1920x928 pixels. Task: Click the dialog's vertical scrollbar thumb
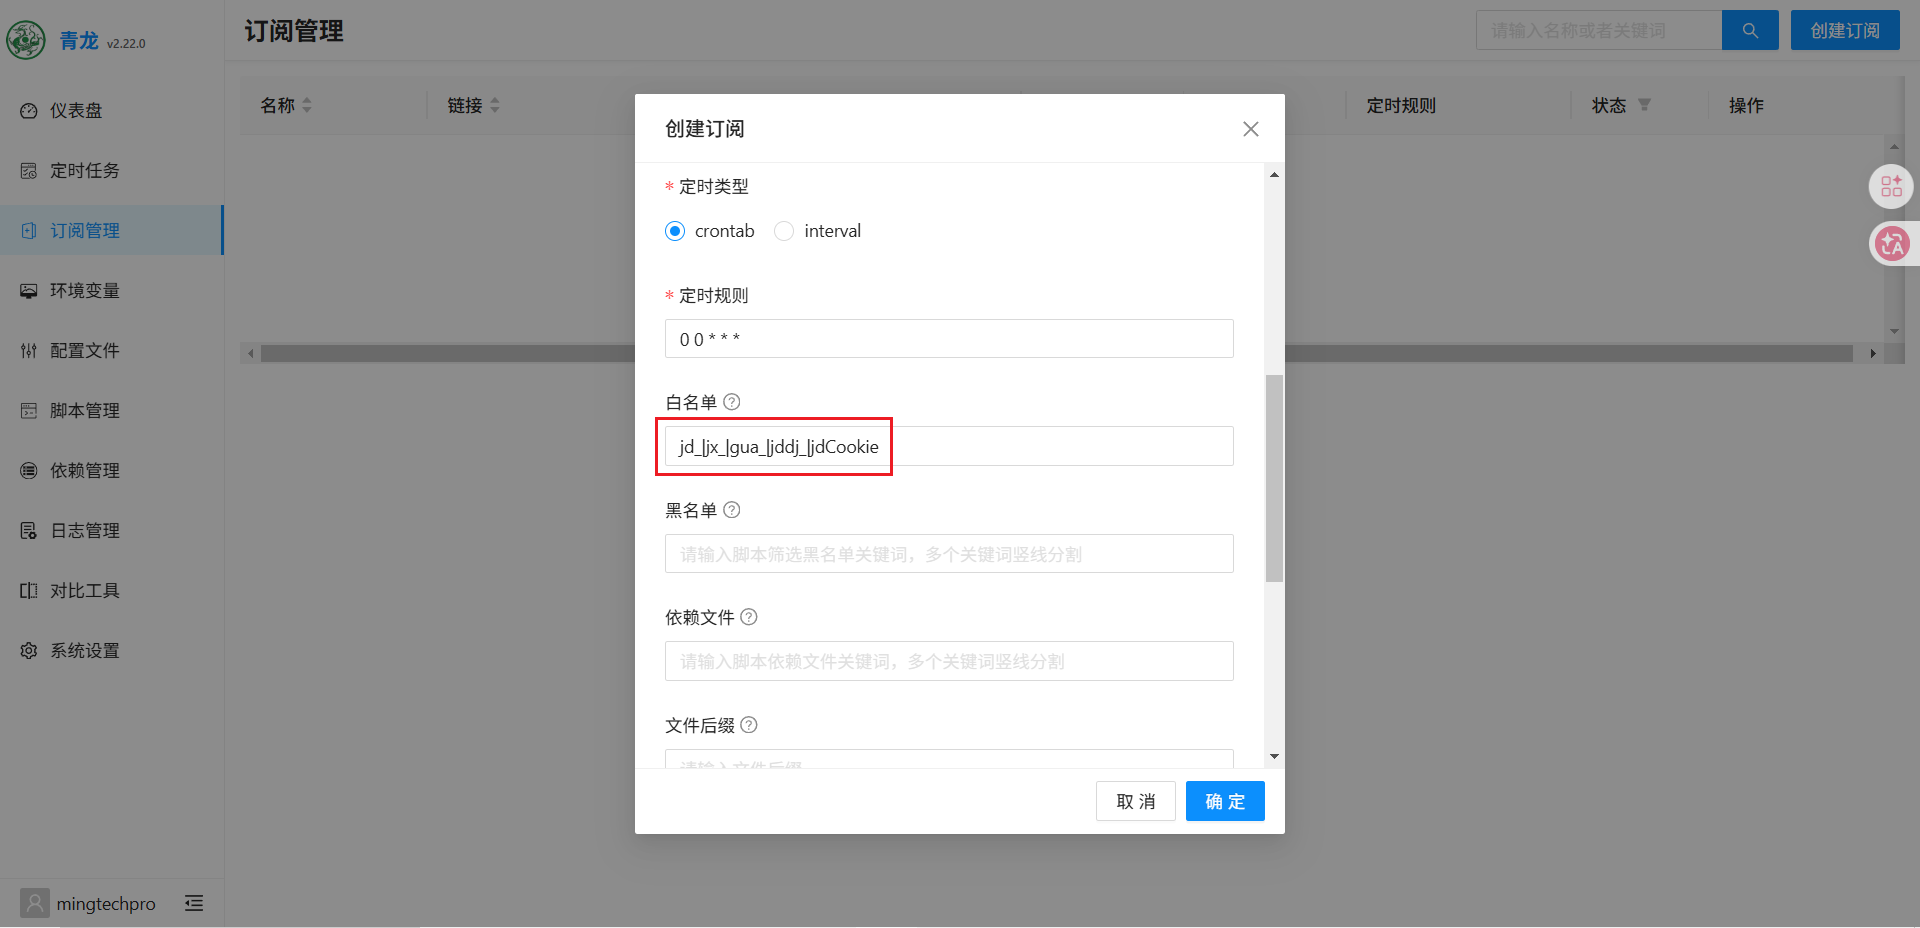tap(1274, 478)
